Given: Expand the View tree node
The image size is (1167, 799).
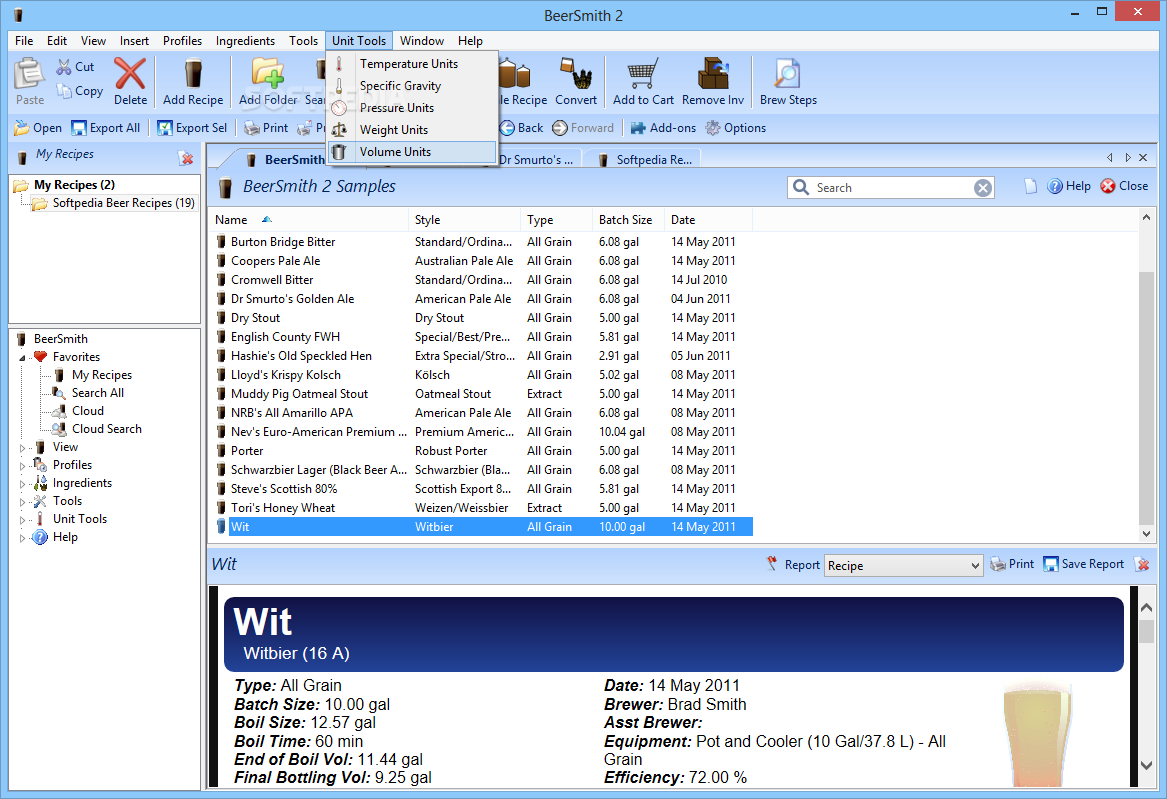Looking at the screenshot, I should tap(22, 448).
